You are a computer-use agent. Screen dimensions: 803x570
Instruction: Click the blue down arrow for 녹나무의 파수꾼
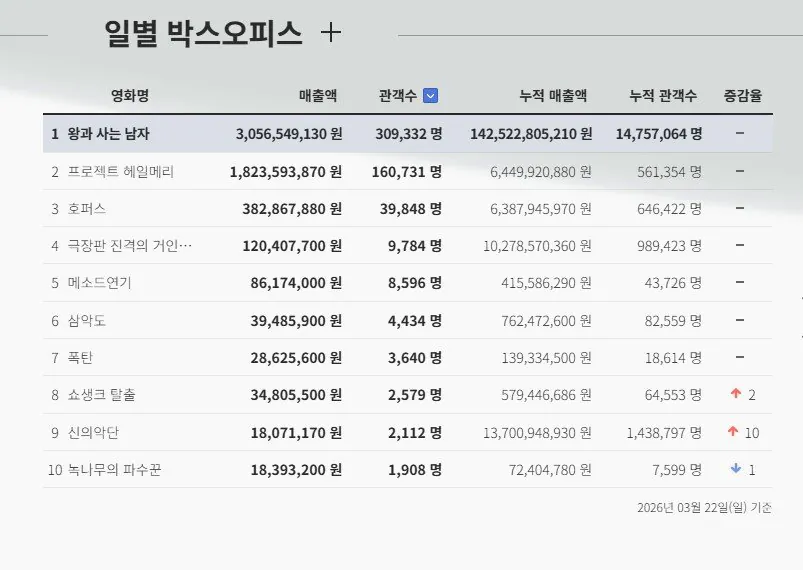pyautogui.click(x=736, y=469)
